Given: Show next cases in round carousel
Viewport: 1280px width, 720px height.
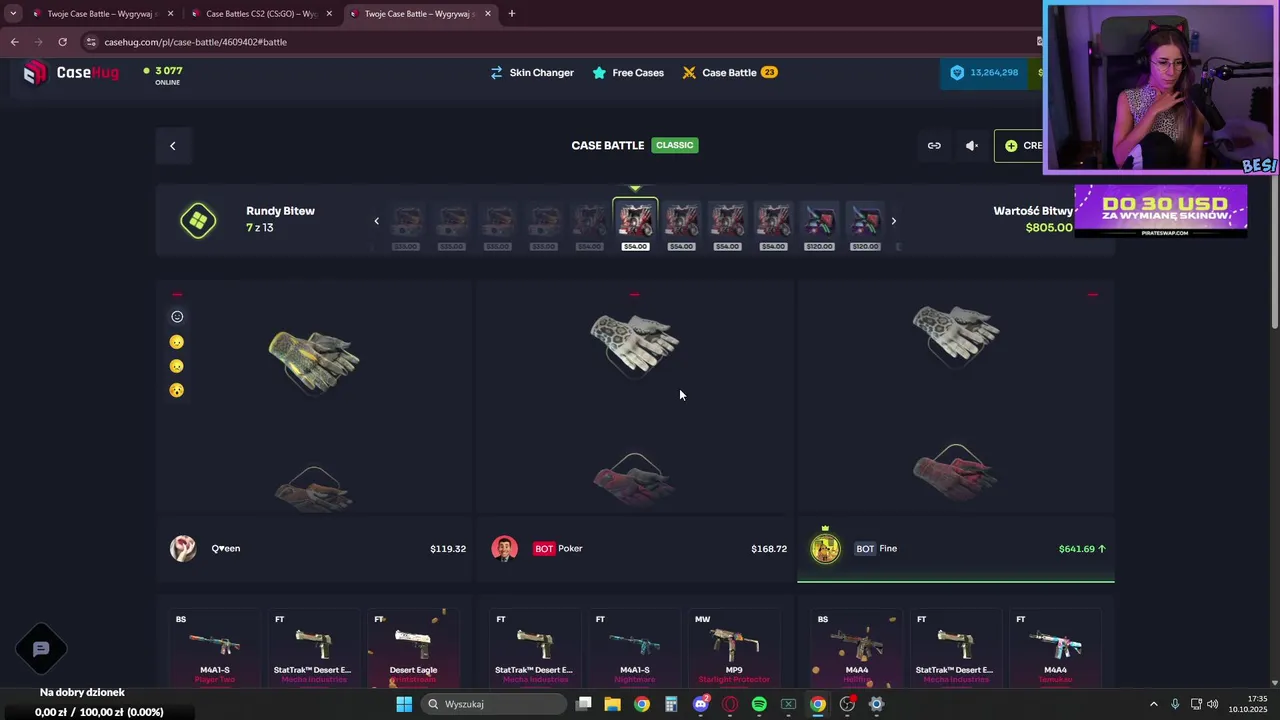Looking at the screenshot, I should [893, 221].
